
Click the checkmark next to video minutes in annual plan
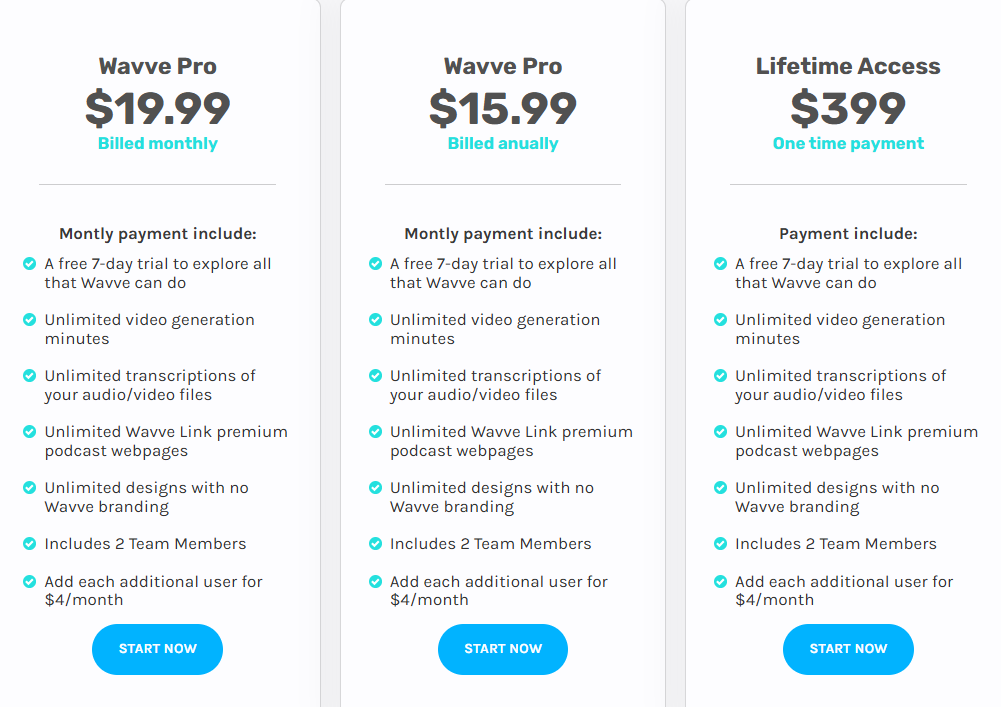374,320
